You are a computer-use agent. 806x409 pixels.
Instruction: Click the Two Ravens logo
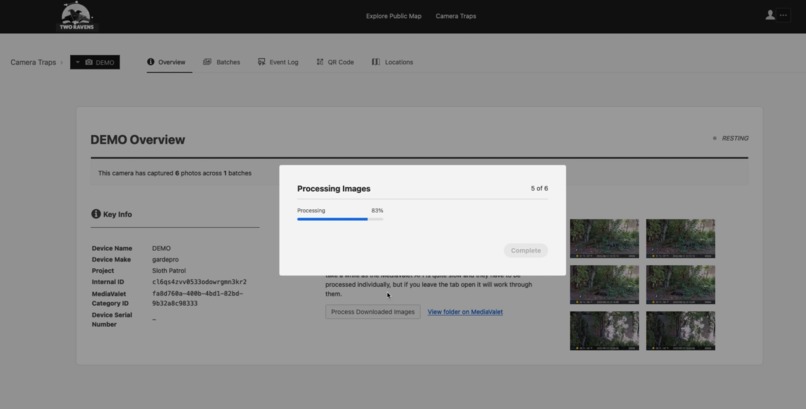coord(77,16)
